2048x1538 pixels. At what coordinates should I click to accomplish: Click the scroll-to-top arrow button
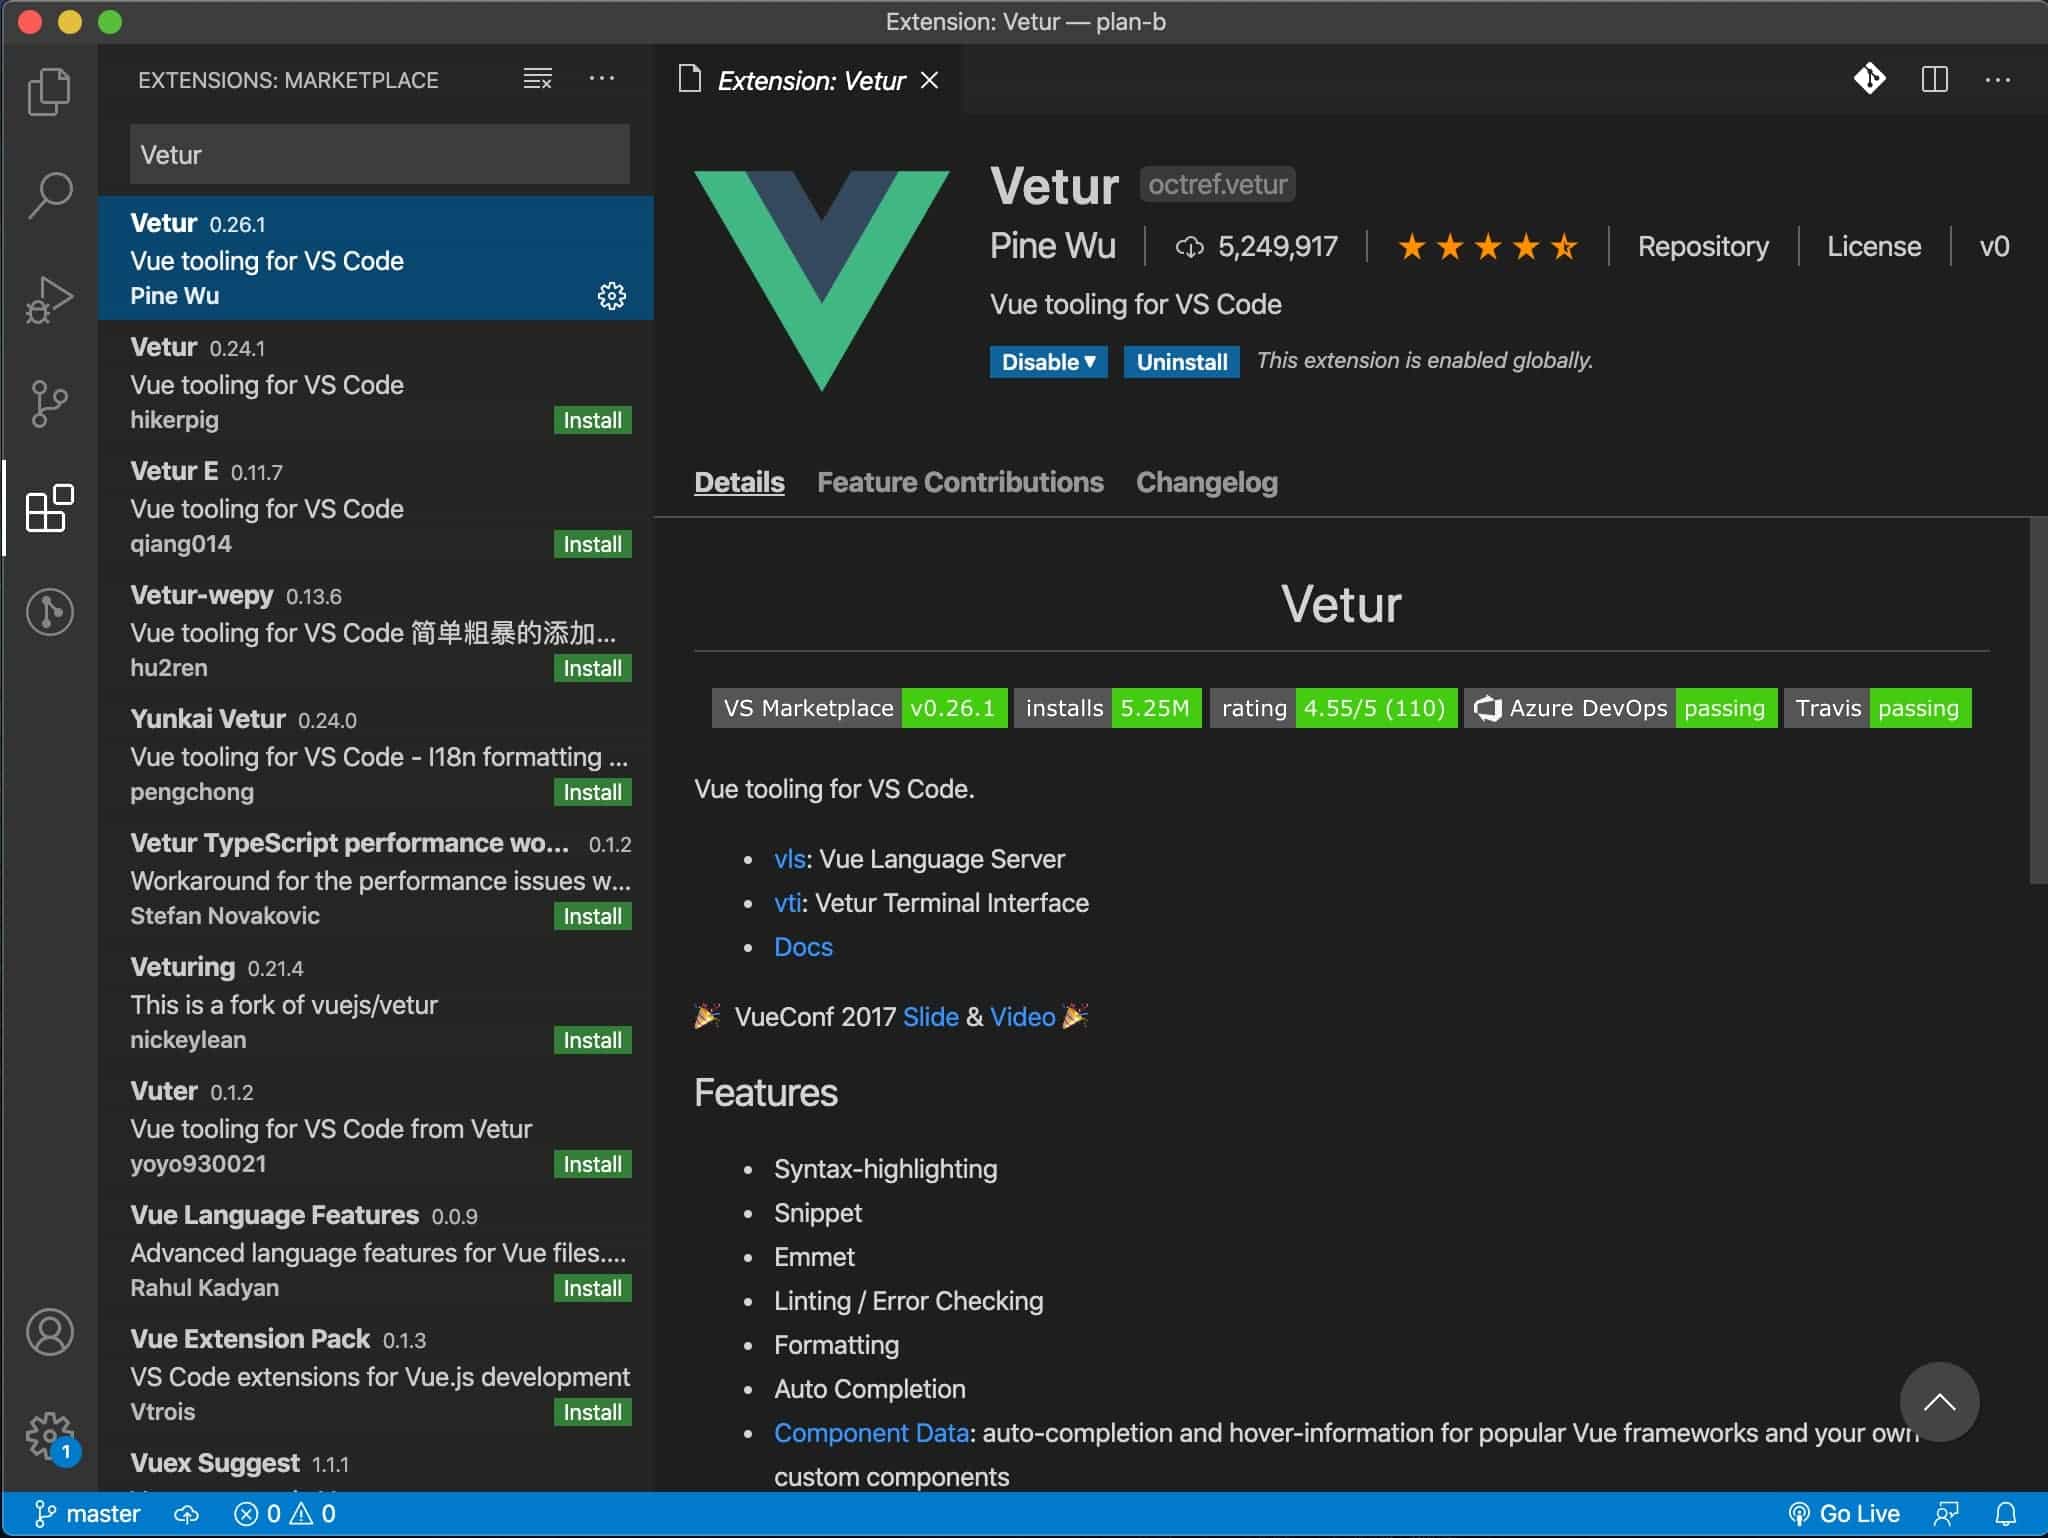1938,1402
